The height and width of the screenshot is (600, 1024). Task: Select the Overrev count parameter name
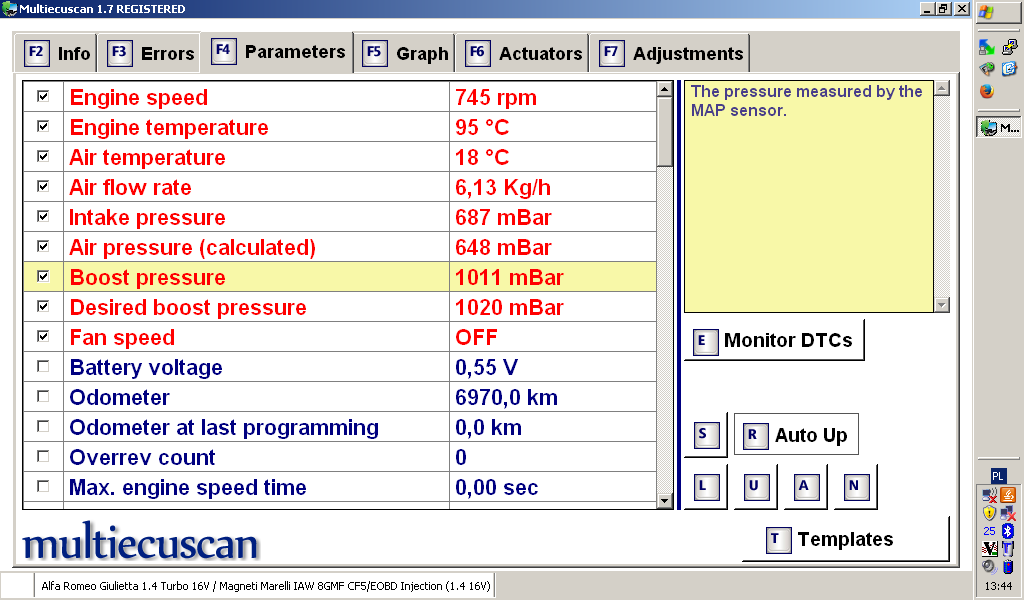coord(142,458)
